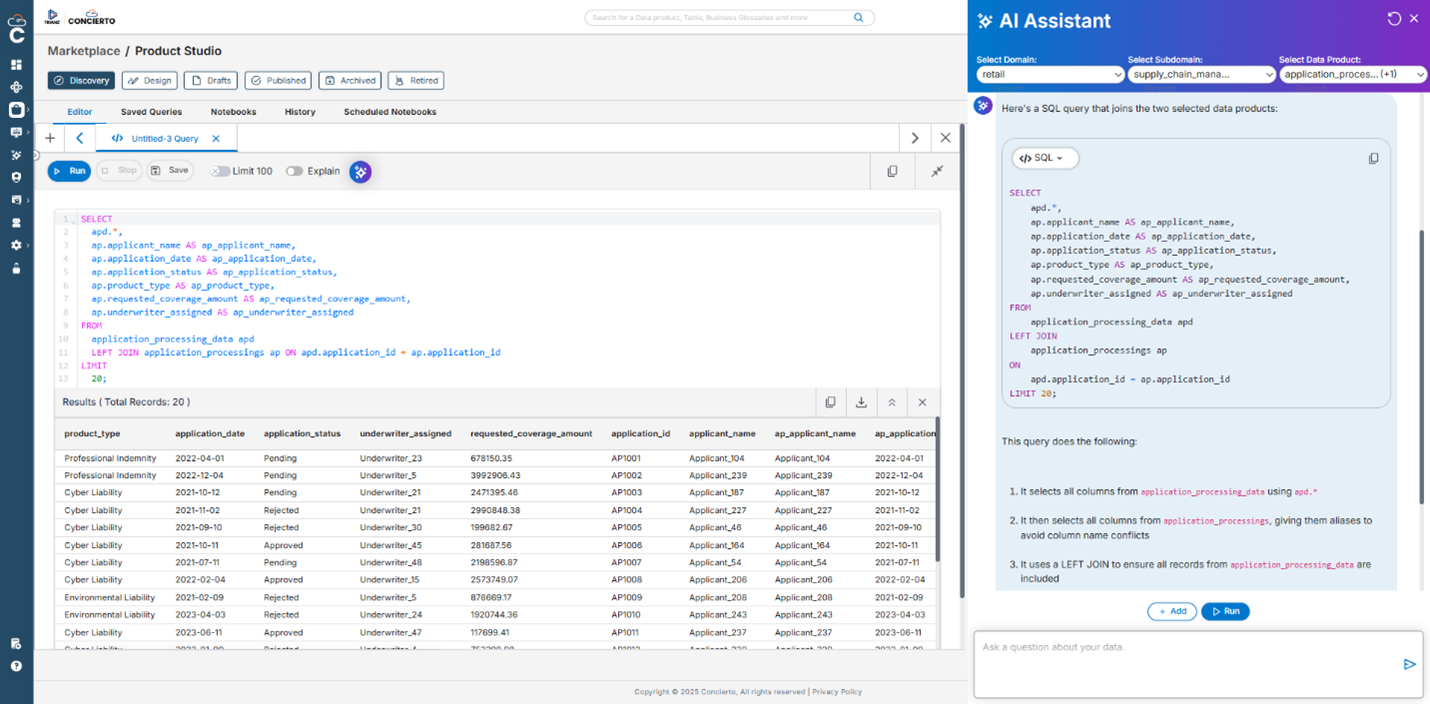Copy the query using editor copy icon
The height and width of the screenshot is (704, 1430).
coord(892,172)
